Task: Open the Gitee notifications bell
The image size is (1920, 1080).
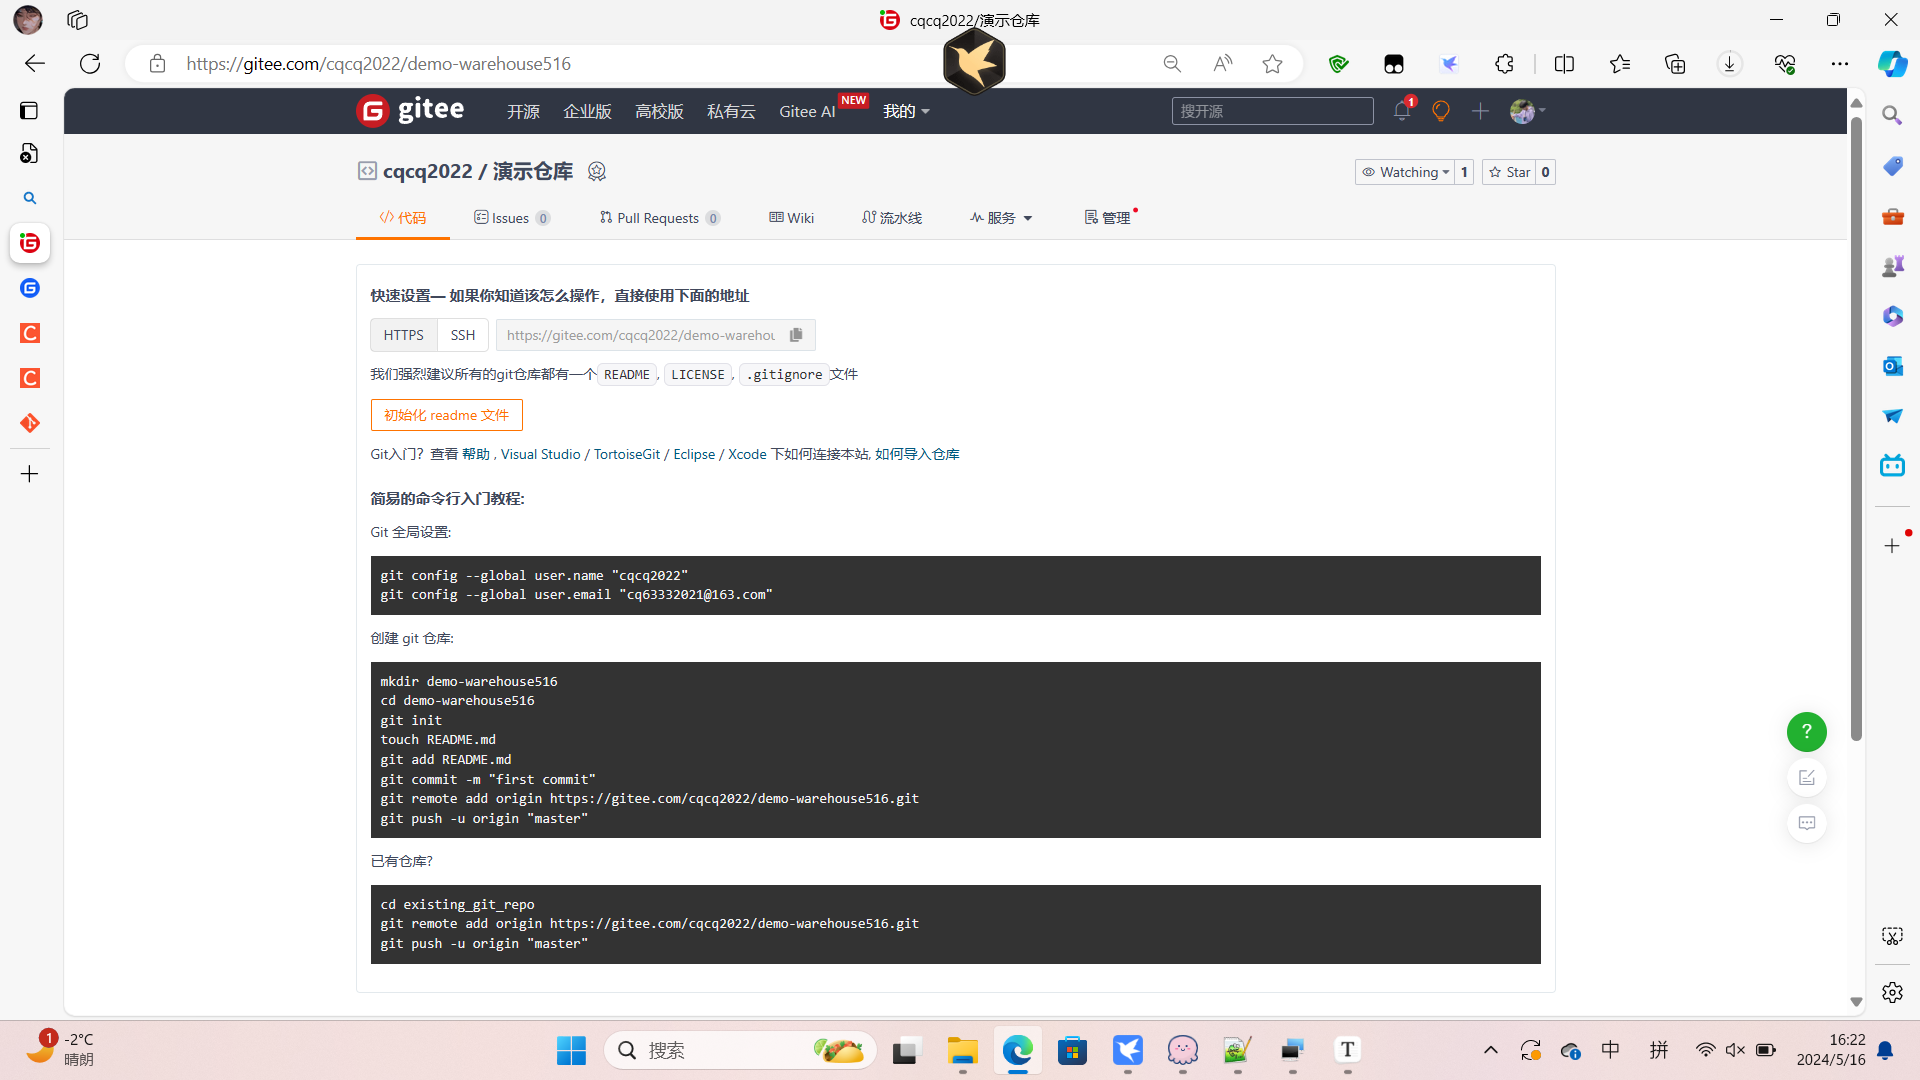Action: point(1401,111)
